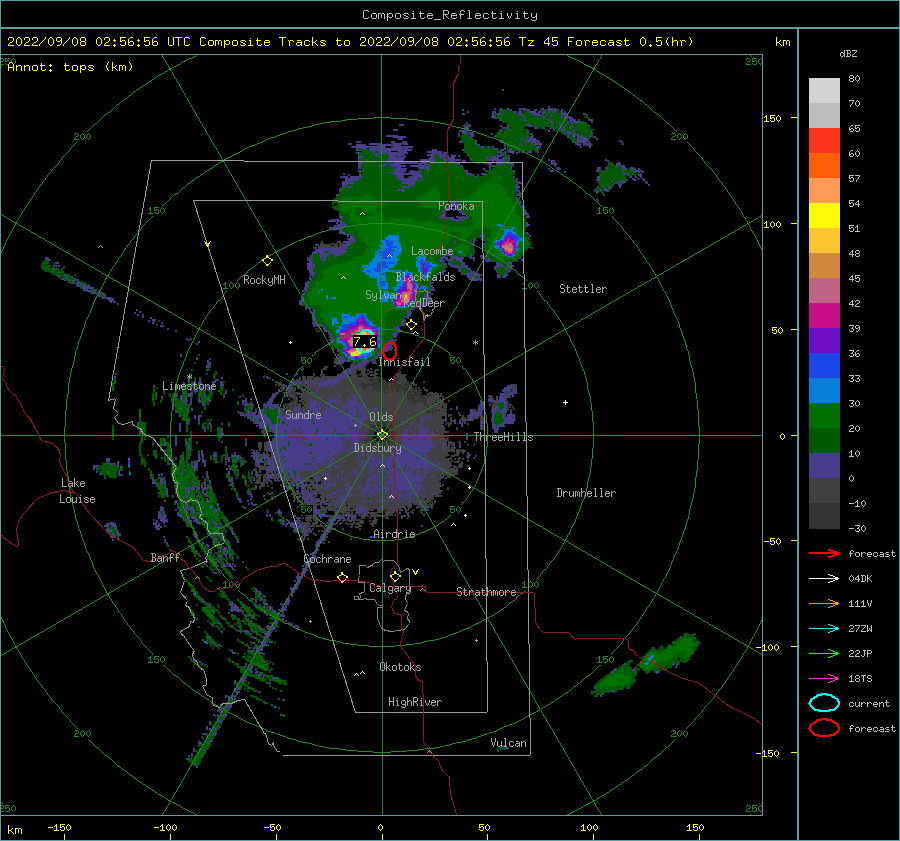Click the Ponoka city label

[456, 206]
